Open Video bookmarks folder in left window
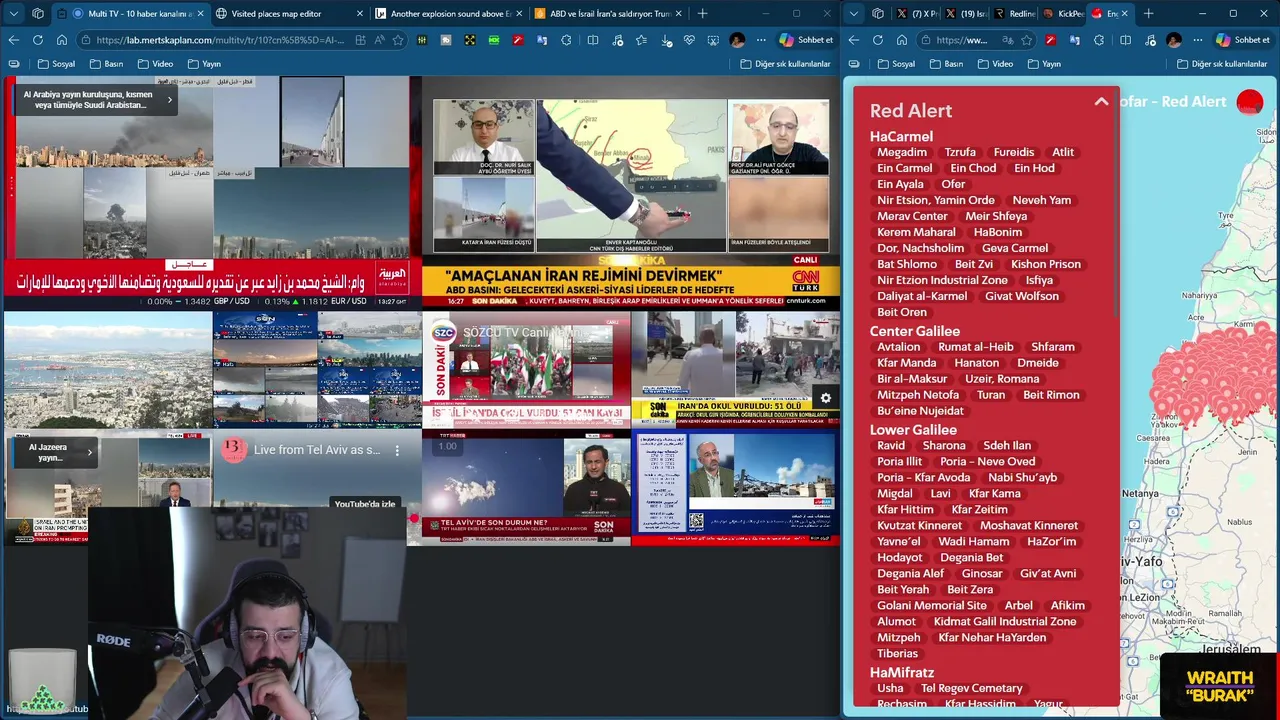1280x720 pixels. (155, 64)
